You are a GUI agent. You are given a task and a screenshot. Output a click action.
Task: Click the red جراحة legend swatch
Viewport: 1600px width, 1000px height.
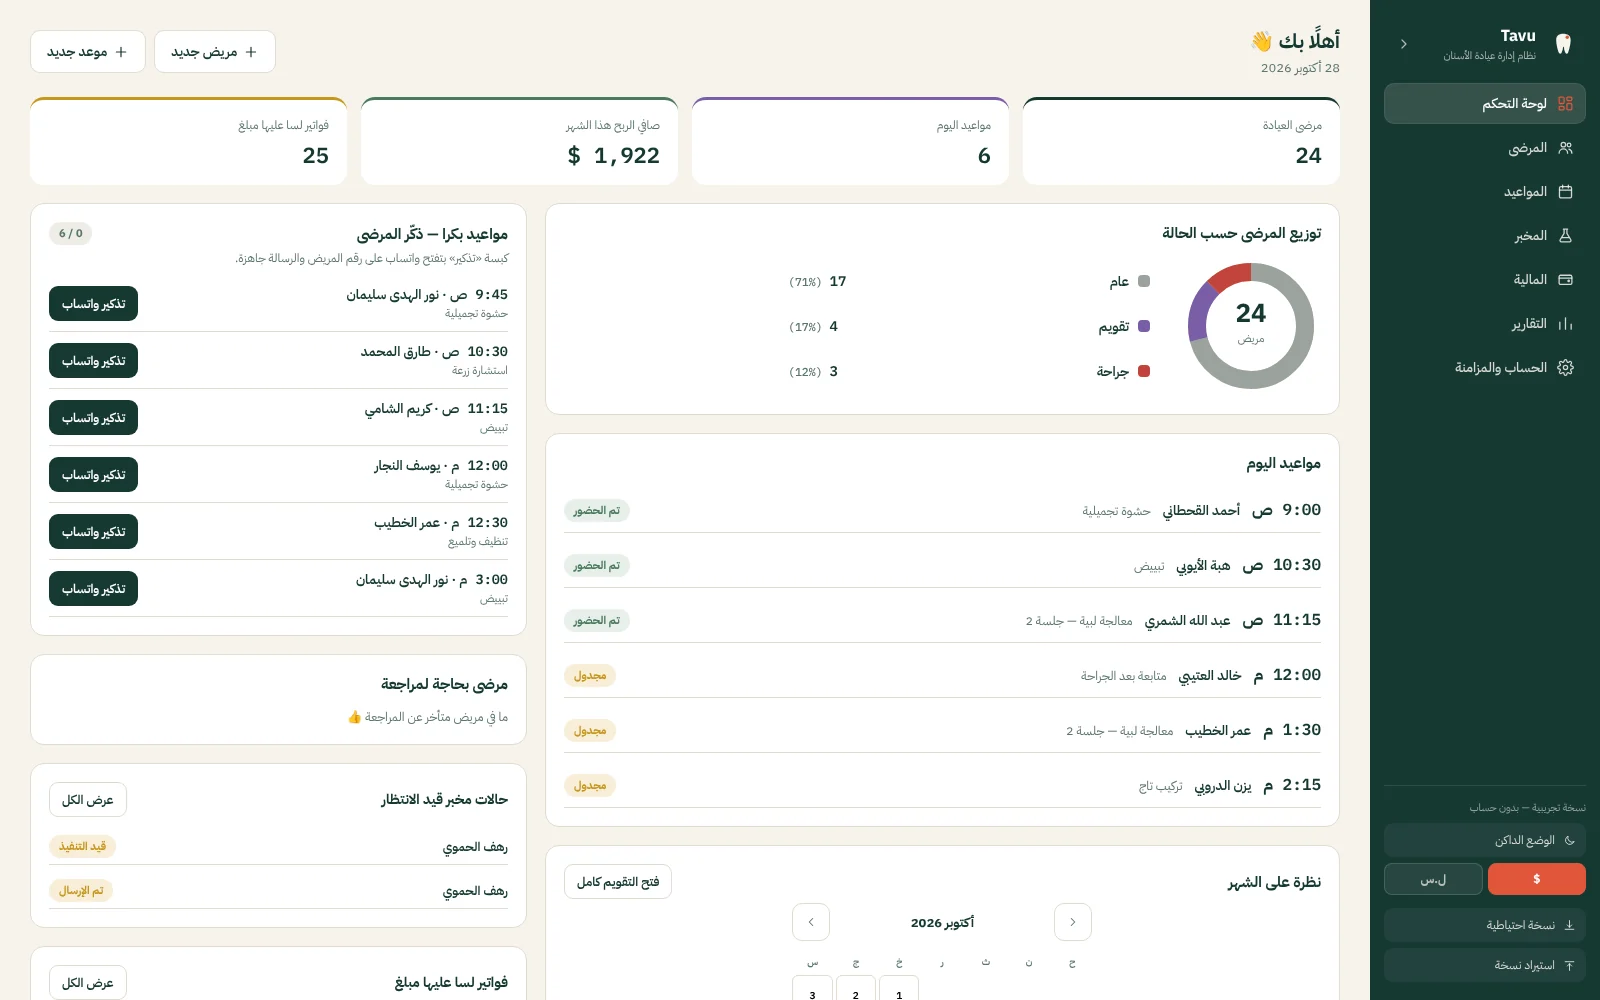tap(1144, 371)
